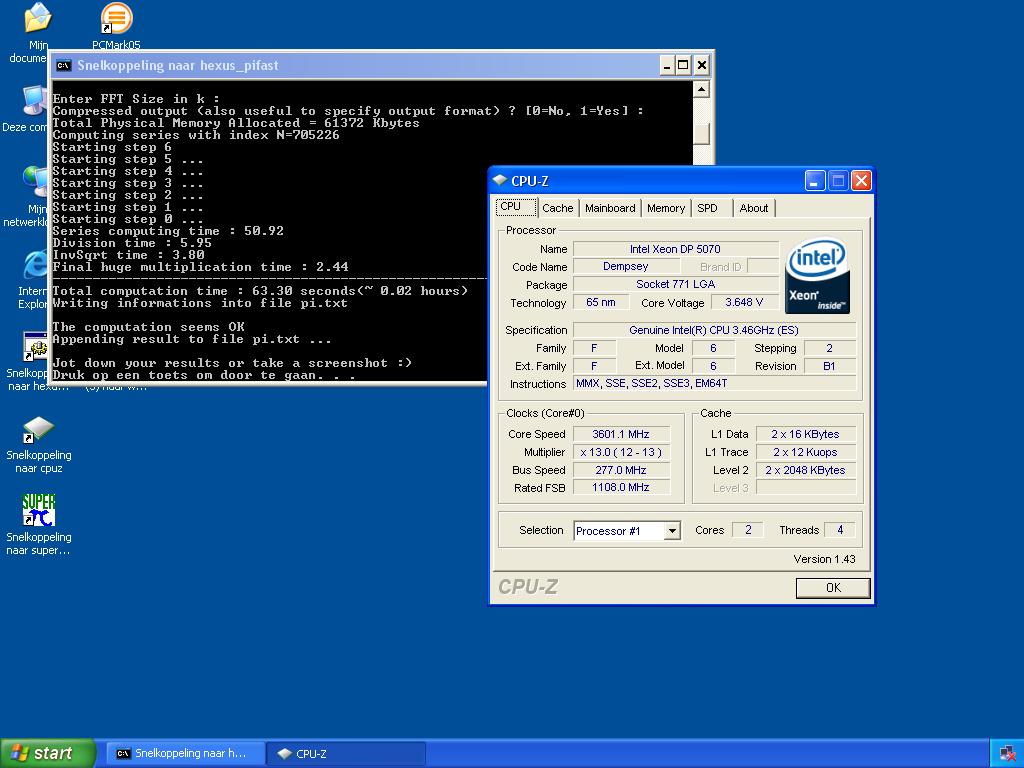Viewport: 1024px width, 768px height.
Task: Click the Intel Xeon inside logo
Action: click(x=817, y=276)
